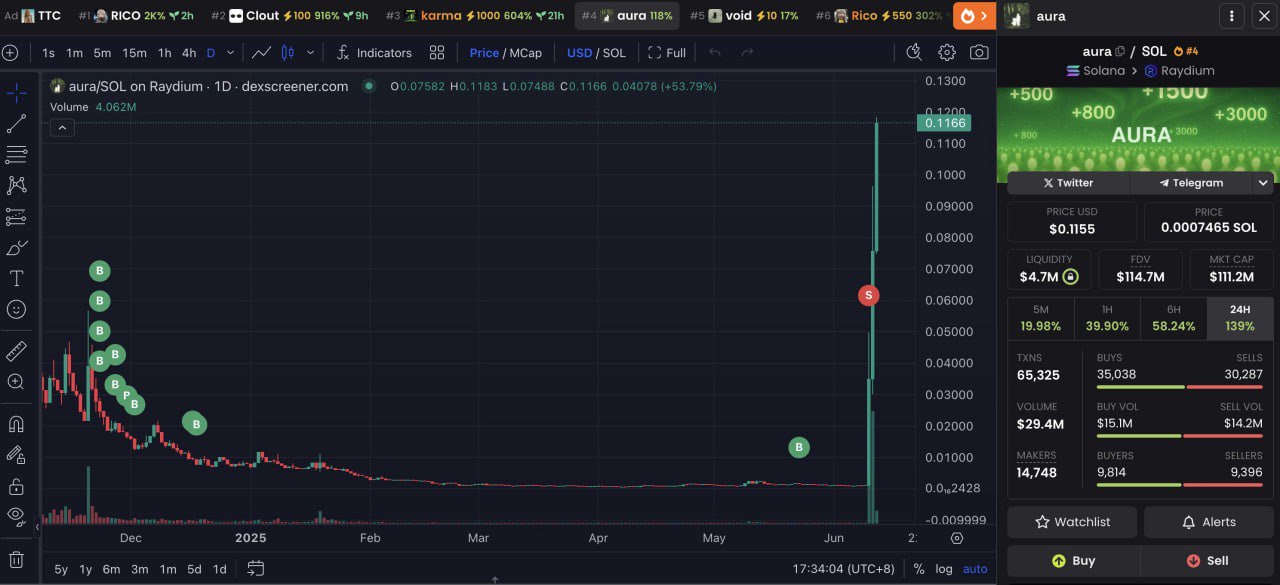This screenshot has height=585, width=1280.
Task: Open the Indicators menu
Action: click(x=374, y=53)
